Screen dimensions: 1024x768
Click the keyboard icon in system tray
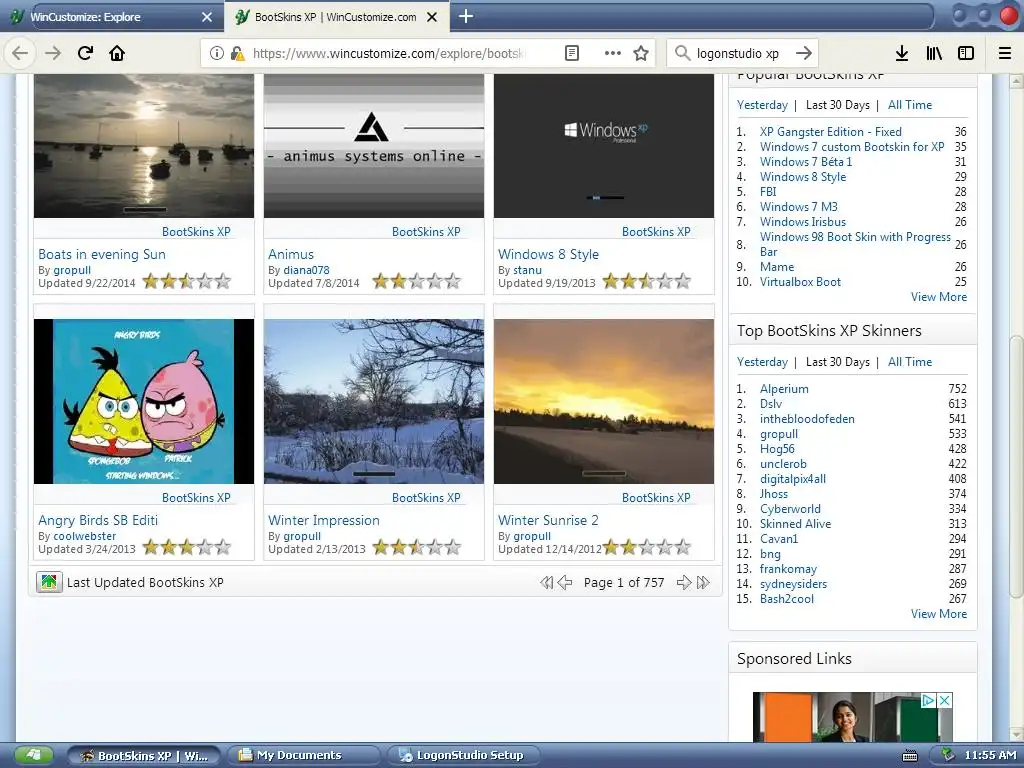(x=910, y=756)
